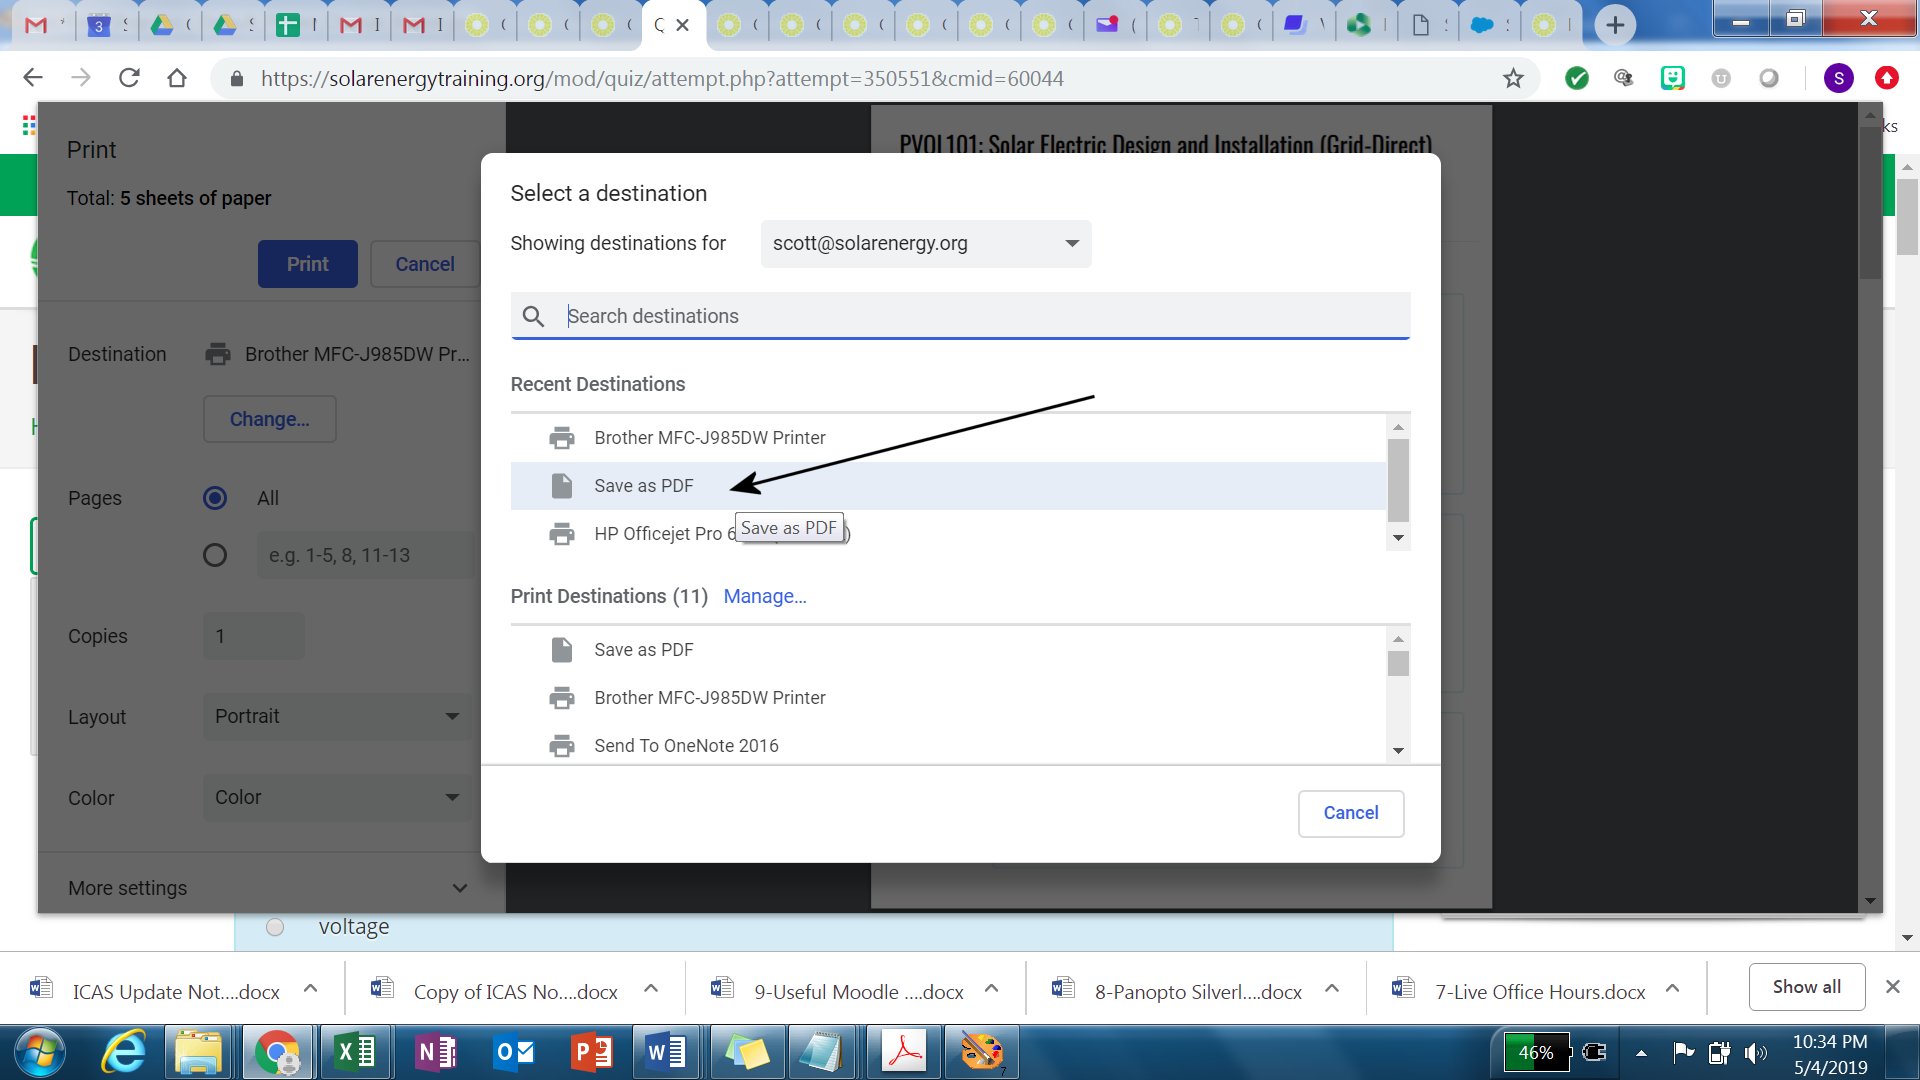This screenshot has height=1080, width=1920.
Task: Select the All pages radio button
Action: [215, 498]
